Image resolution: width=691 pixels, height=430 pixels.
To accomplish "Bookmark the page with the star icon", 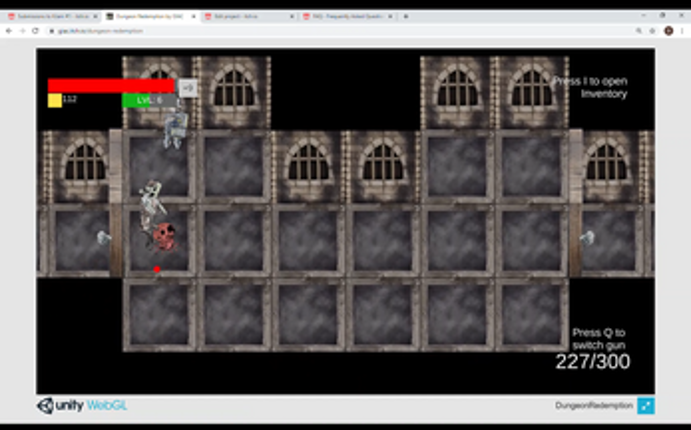I will point(653,31).
